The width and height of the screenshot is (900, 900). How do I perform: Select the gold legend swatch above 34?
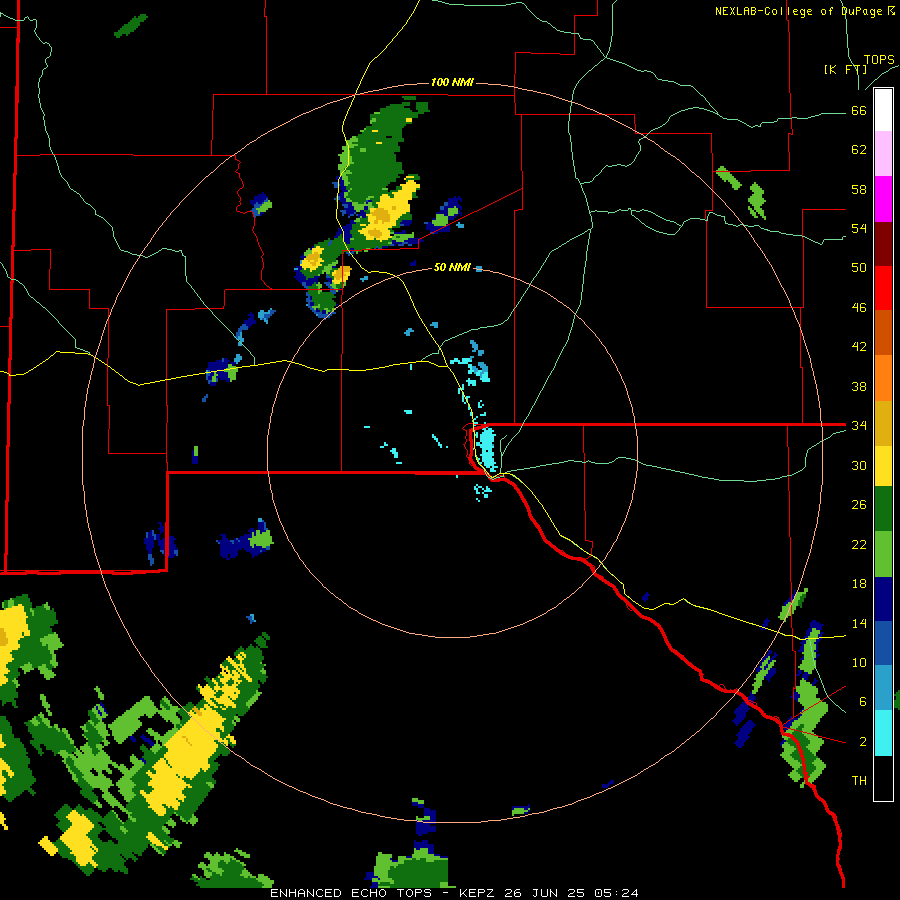click(x=883, y=423)
